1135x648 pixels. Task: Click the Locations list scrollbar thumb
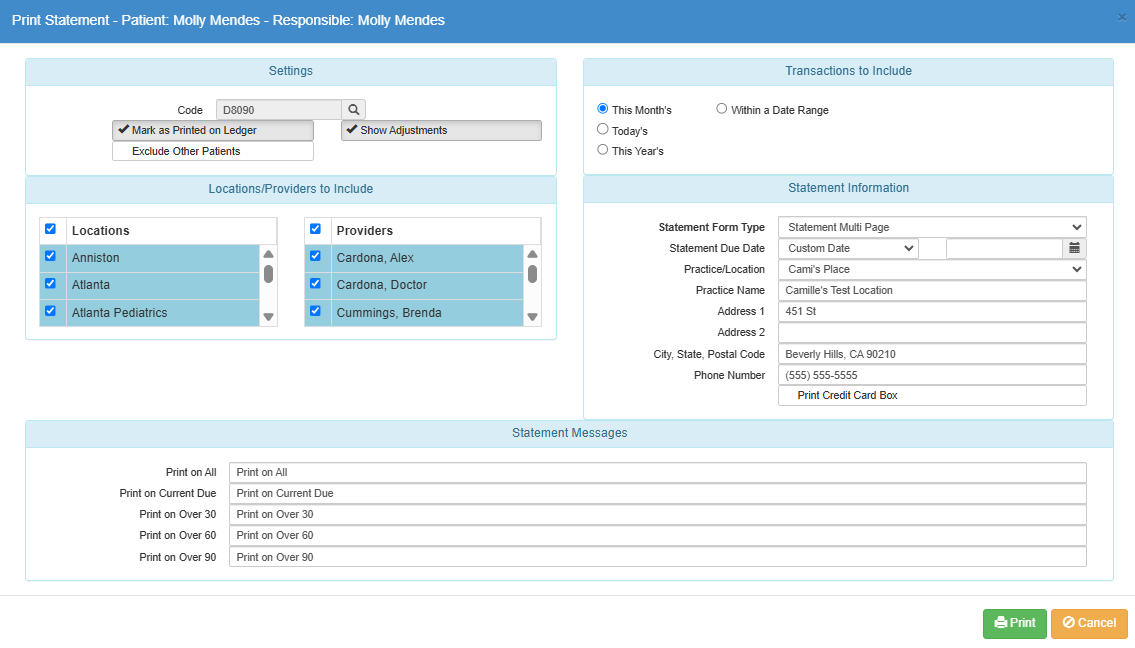click(x=269, y=274)
